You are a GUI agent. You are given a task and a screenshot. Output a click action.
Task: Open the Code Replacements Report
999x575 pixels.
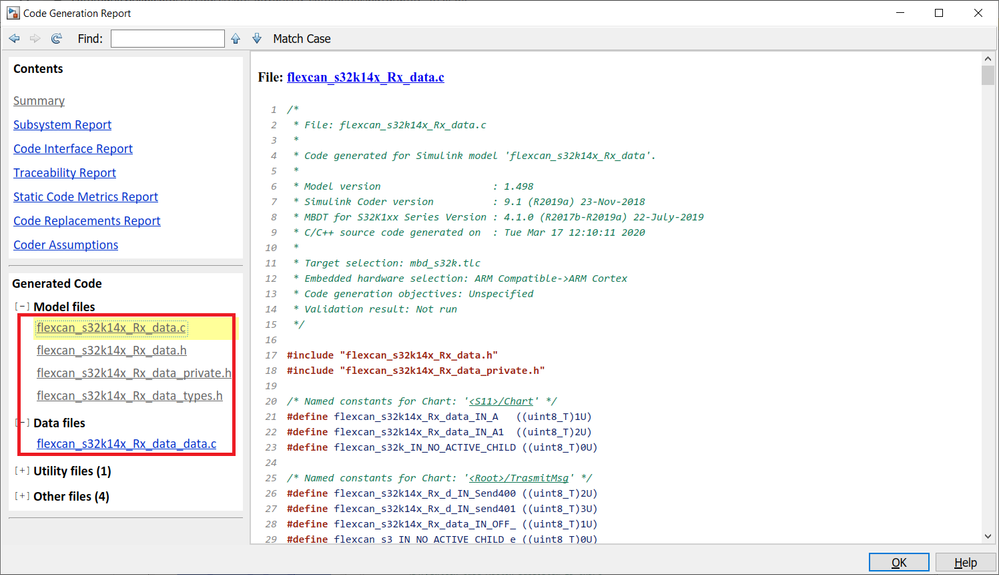point(87,221)
